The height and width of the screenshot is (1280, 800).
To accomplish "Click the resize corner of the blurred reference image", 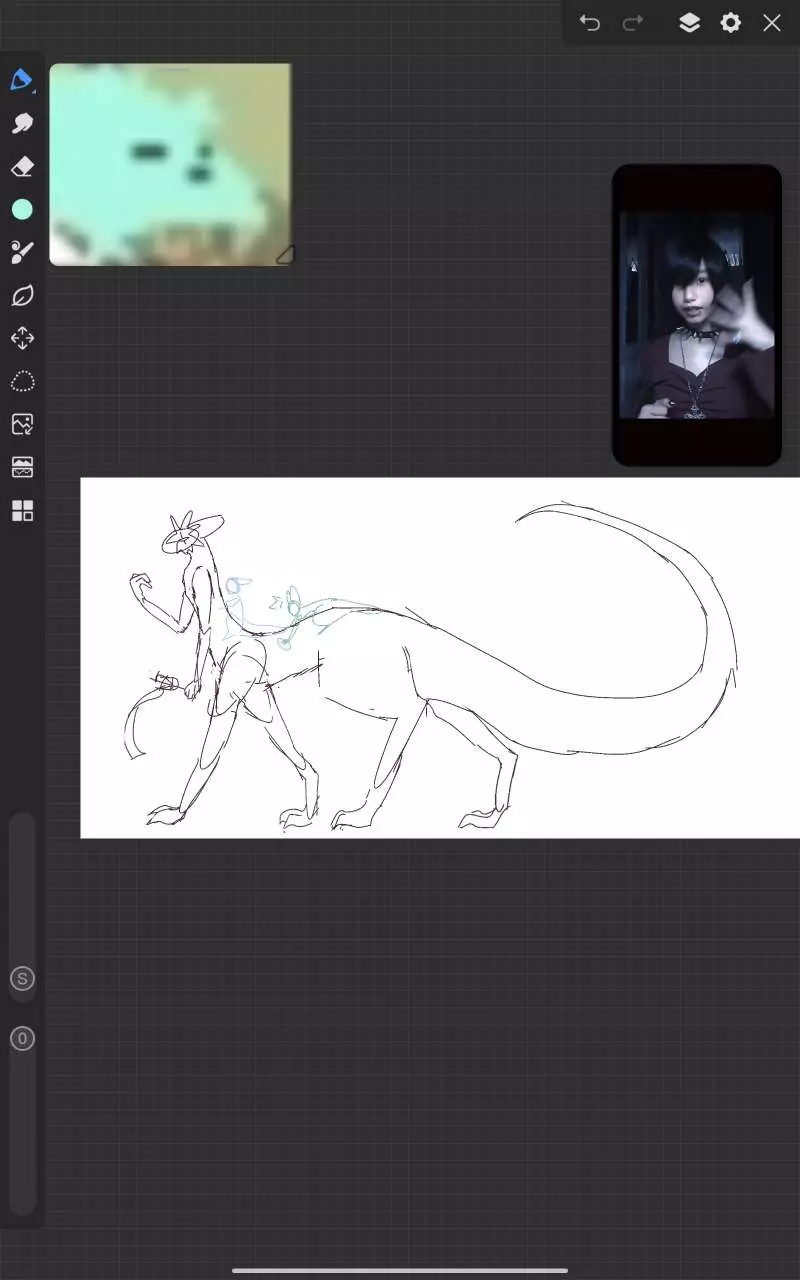I will click(x=285, y=255).
